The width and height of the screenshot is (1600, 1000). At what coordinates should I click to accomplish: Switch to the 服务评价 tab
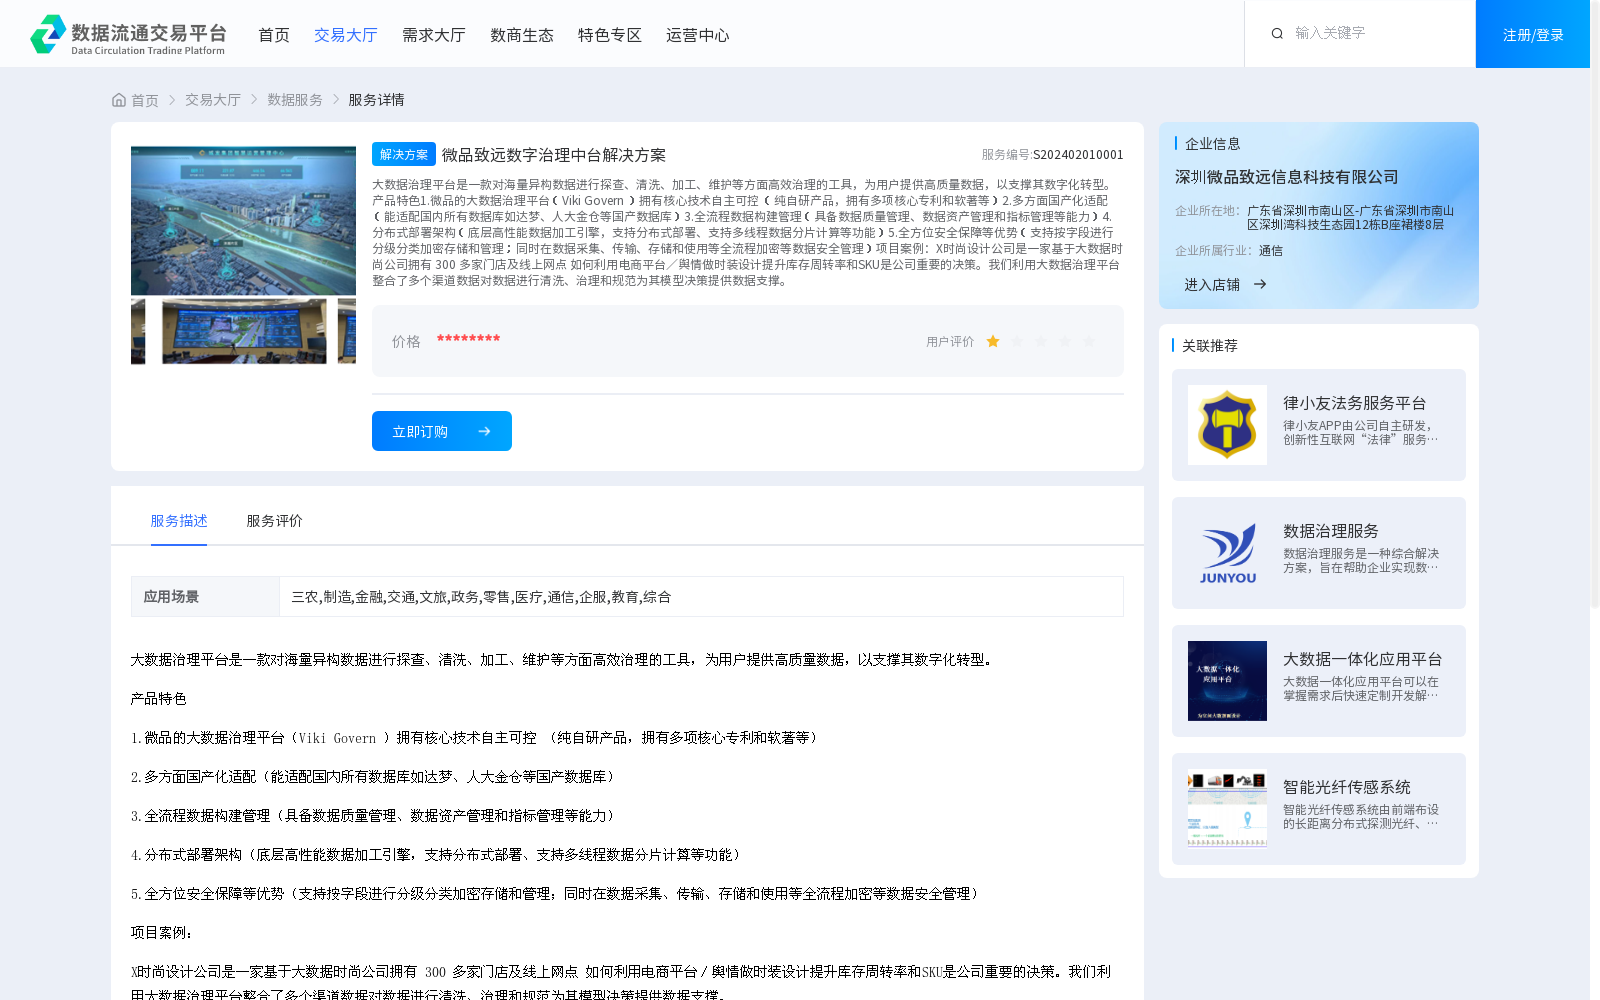(x=274, y=521)
